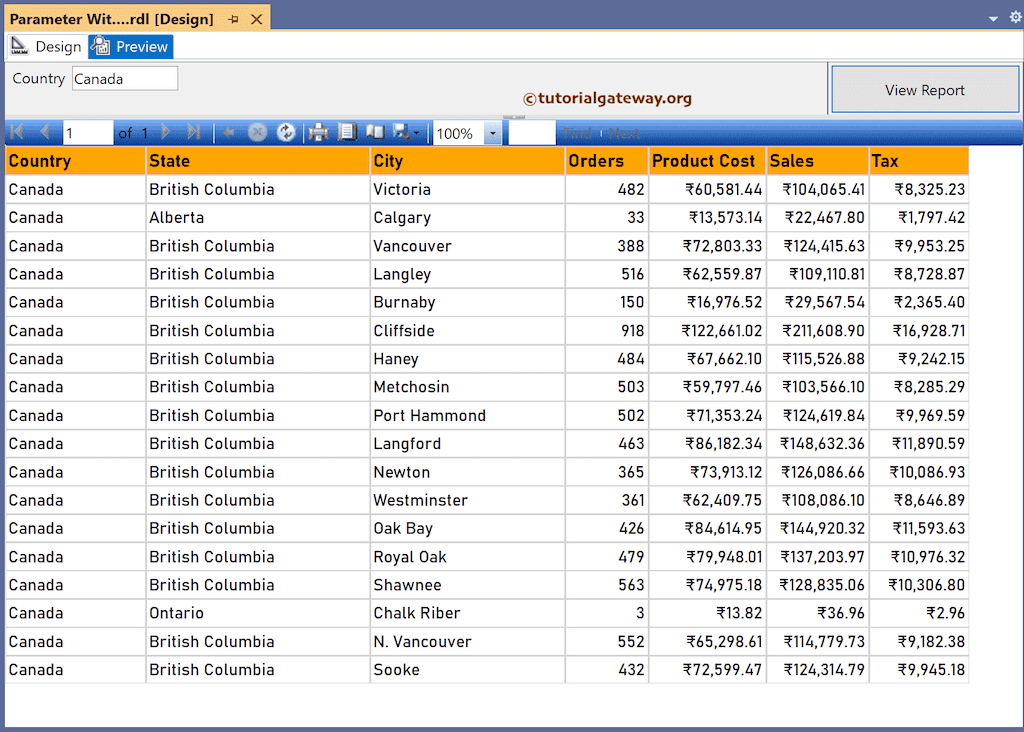Image resolution: width=1024 pixels, height=732 pixels.
Task: Click the Find link in toolbar
Action: 577,133
